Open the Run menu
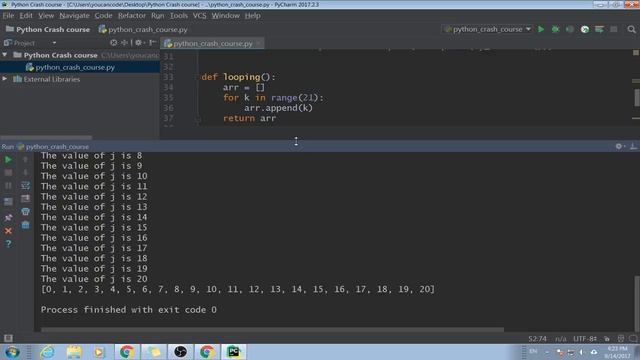 point(158,16)
